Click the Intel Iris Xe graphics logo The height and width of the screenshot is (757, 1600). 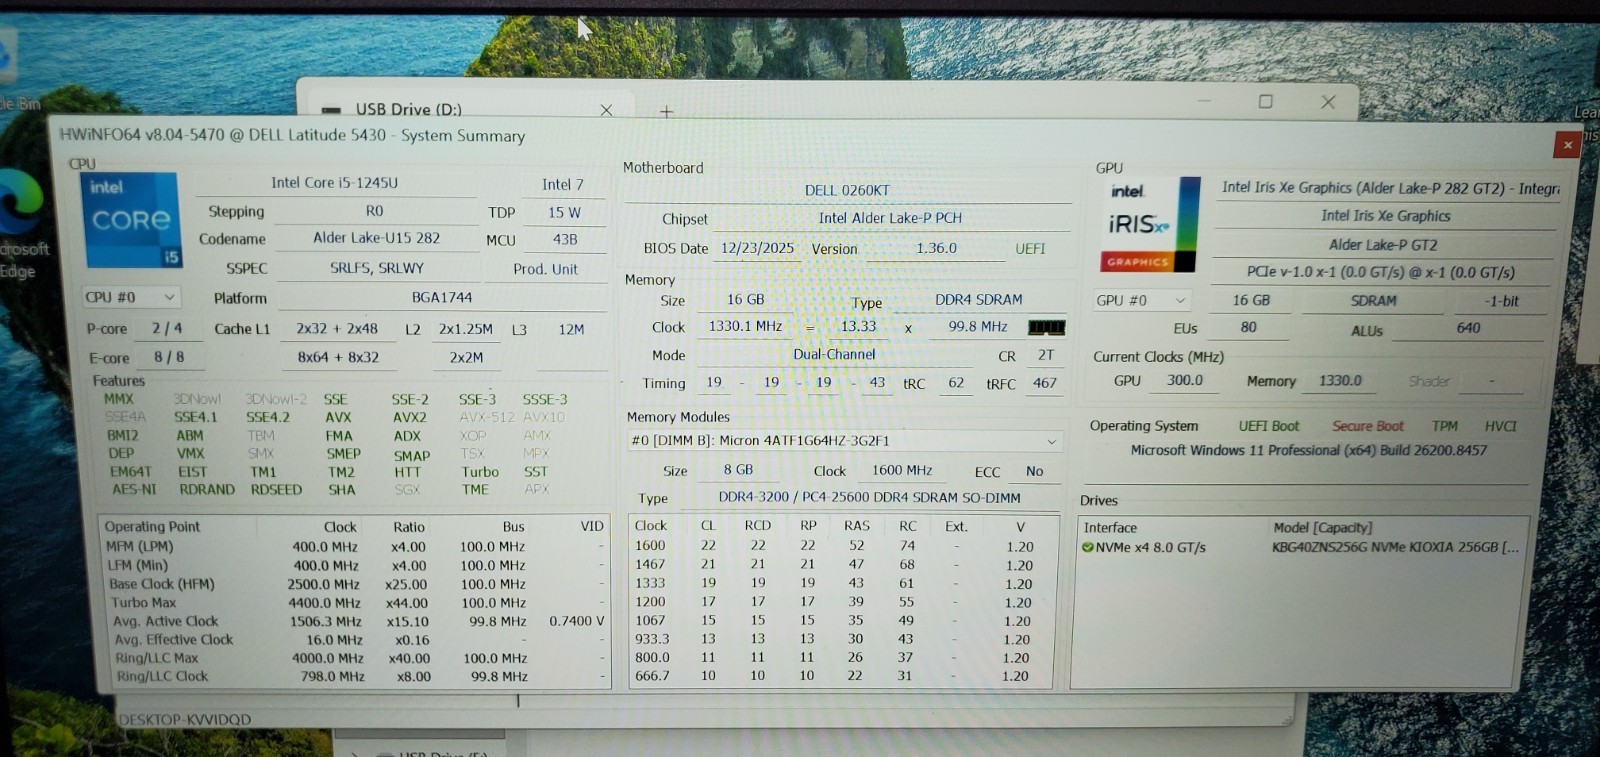click(1150, 225)
